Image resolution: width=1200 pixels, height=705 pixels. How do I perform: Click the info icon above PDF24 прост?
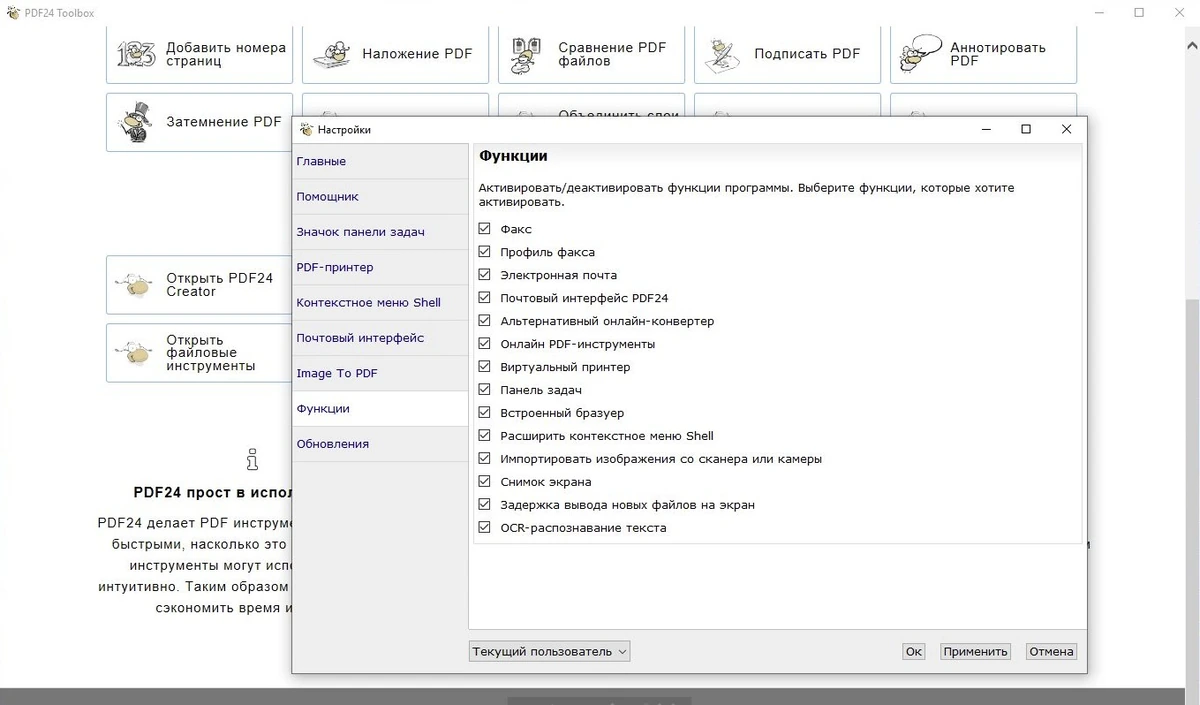coord(252,459)
